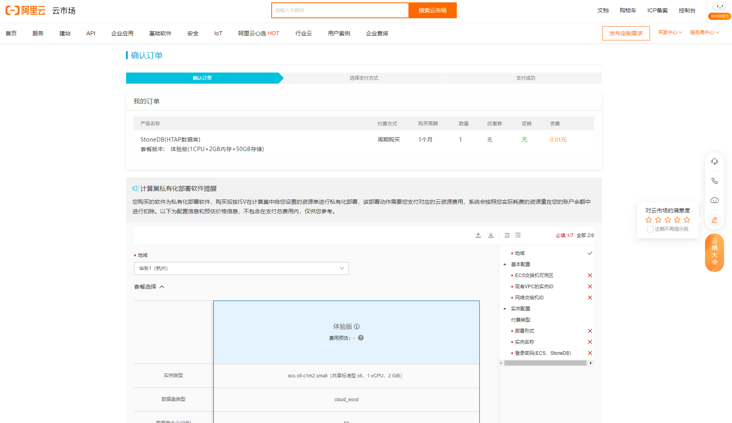Rate satisfaction with the first star
This screenshot has height=423, width=732.
click(x=650, y=220)
